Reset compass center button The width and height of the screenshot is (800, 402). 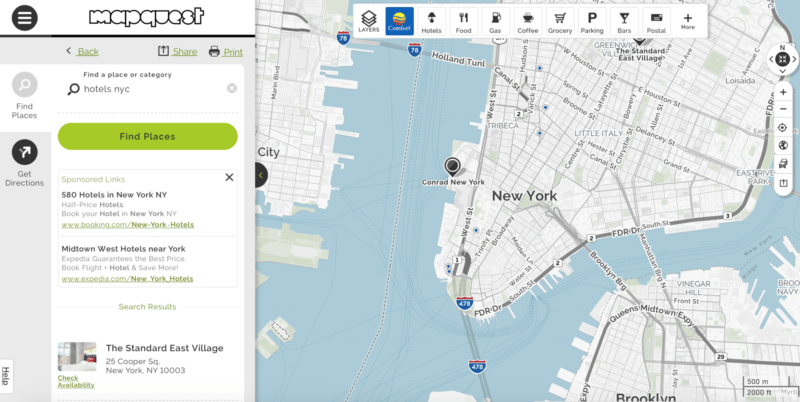[x=782, y=59]
